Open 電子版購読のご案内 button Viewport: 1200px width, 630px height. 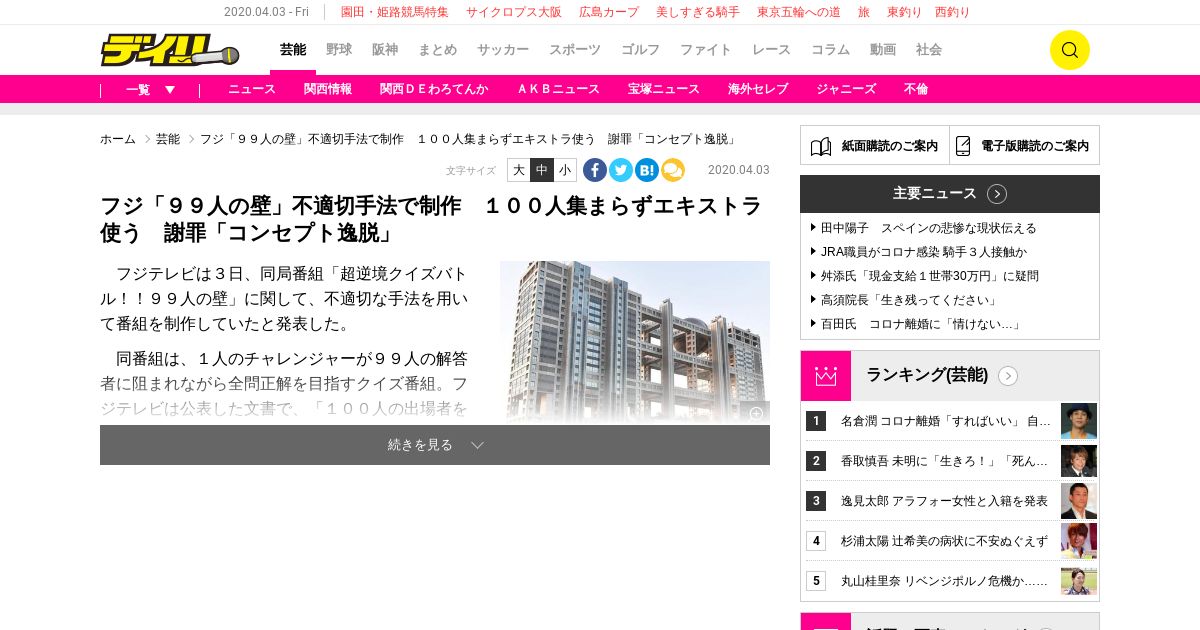click(1025, 145)
